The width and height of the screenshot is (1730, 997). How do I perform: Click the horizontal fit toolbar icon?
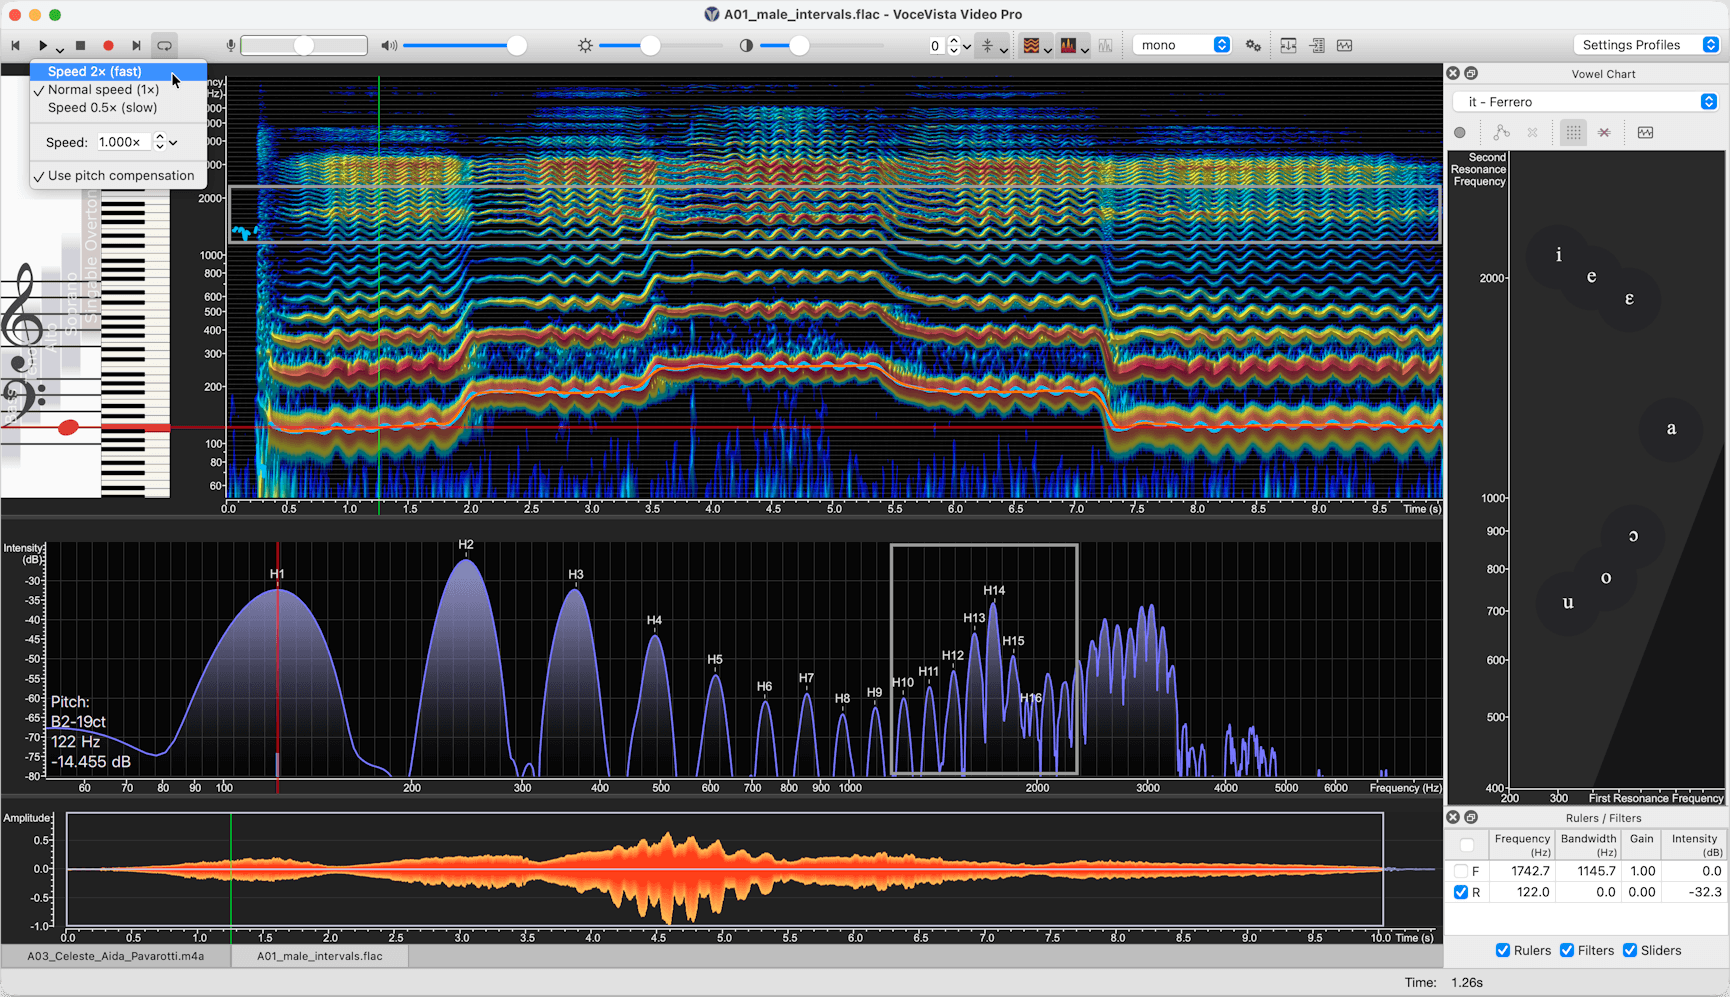click(1317, 46)
